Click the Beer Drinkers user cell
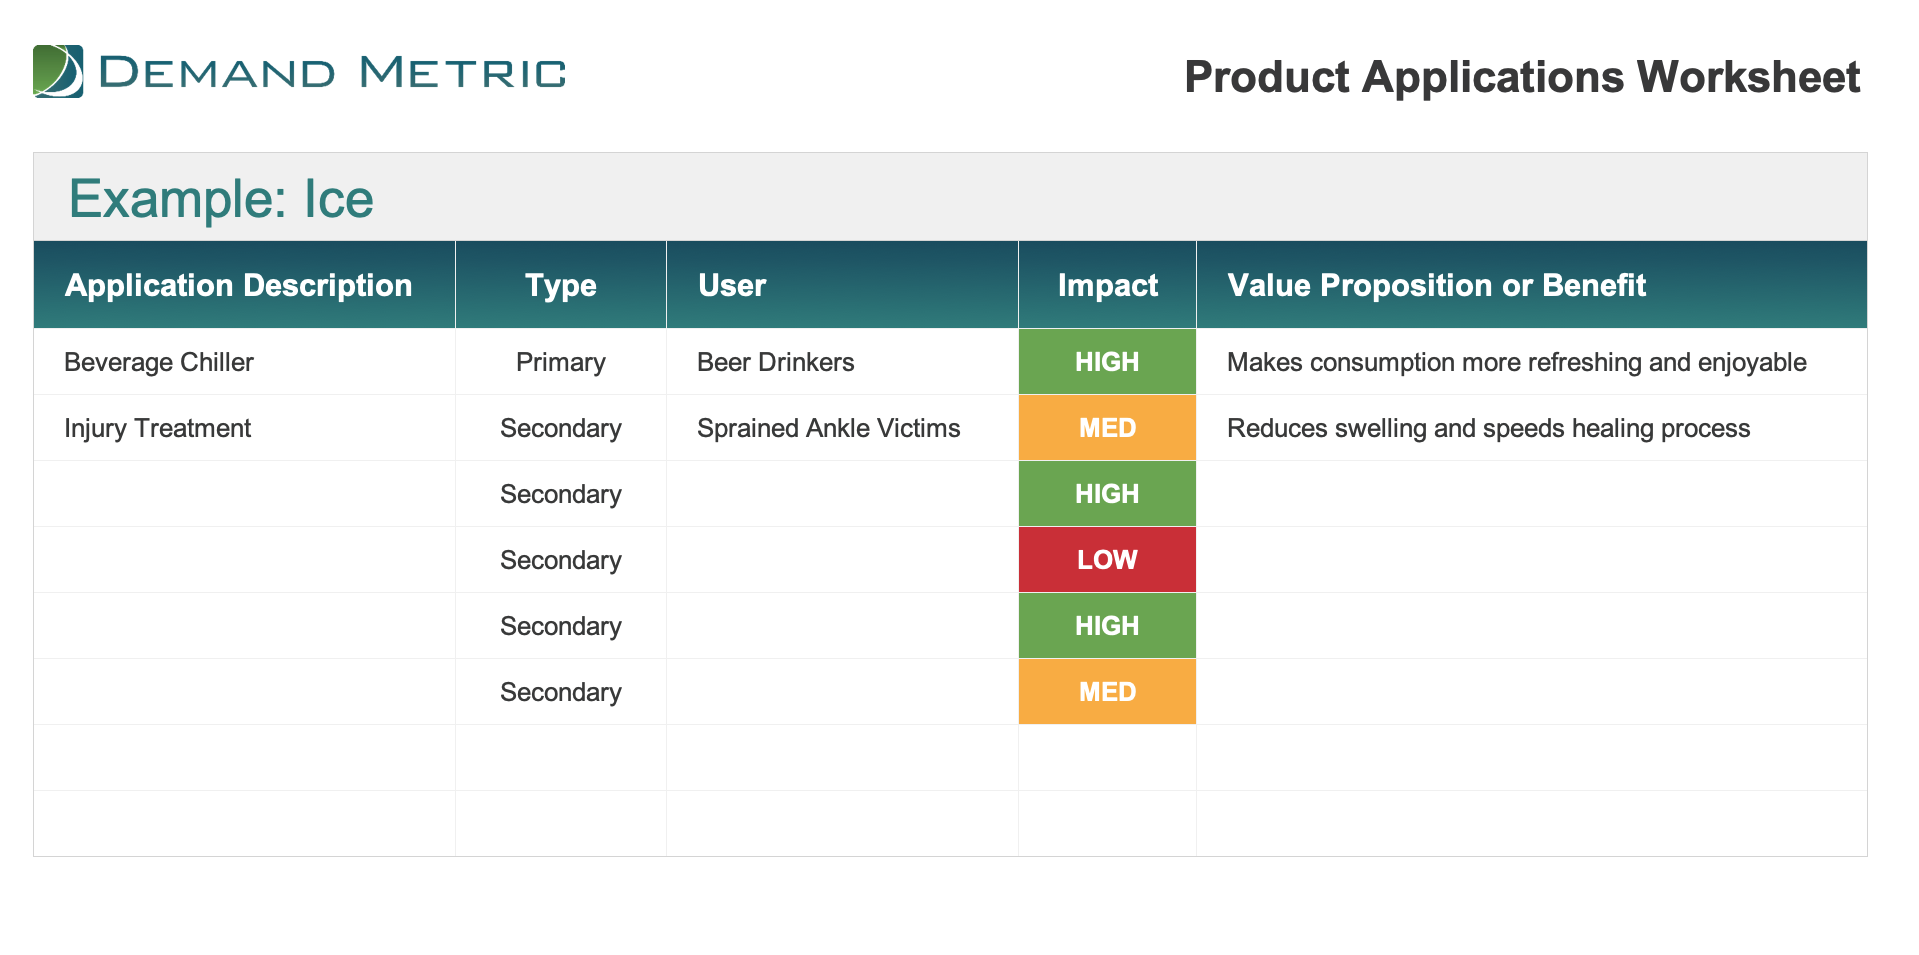This screenshot has height=955, width=1919. coord(843,362)
